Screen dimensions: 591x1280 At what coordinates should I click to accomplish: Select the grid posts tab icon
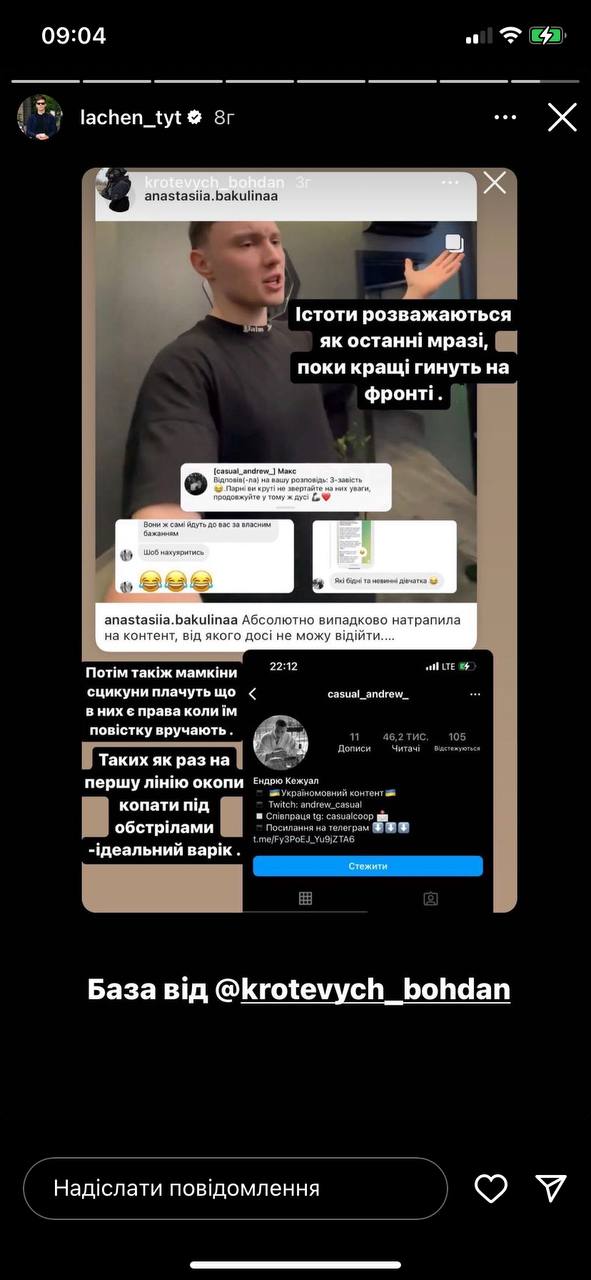(x=306, y=898)
